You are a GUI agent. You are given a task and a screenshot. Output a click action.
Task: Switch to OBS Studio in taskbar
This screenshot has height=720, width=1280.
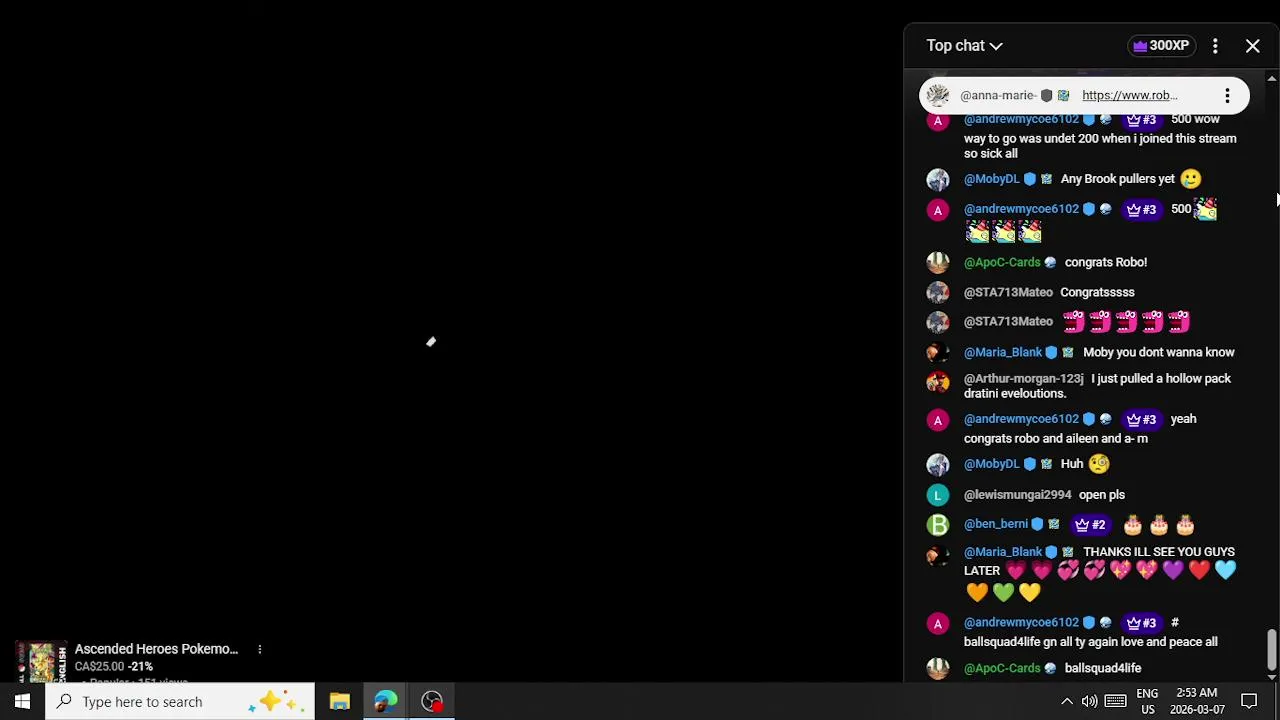click(x=432, y=701)
